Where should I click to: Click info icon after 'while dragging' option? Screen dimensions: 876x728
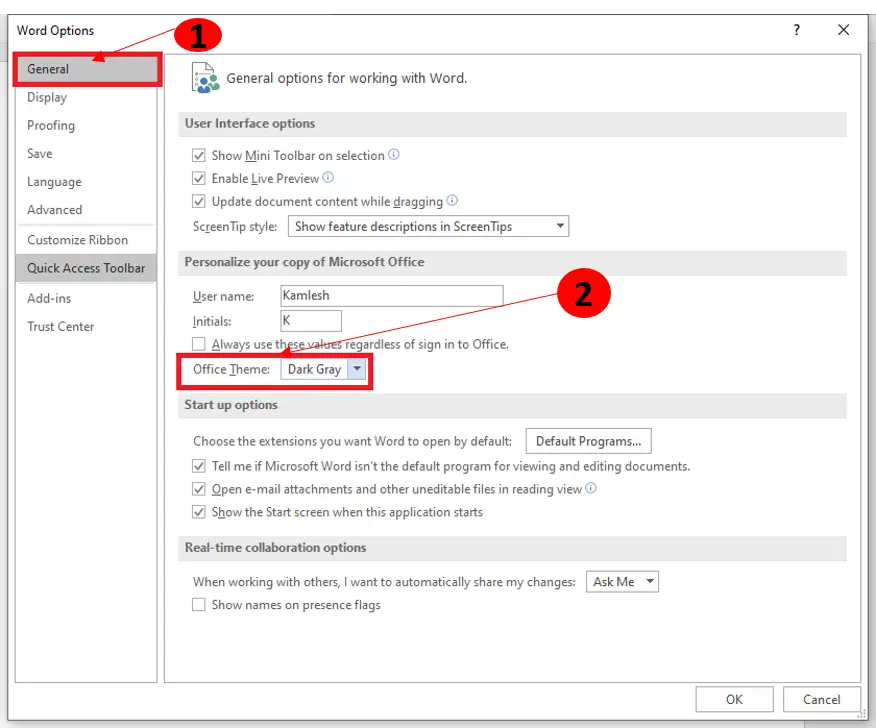[x=452, y=200]
